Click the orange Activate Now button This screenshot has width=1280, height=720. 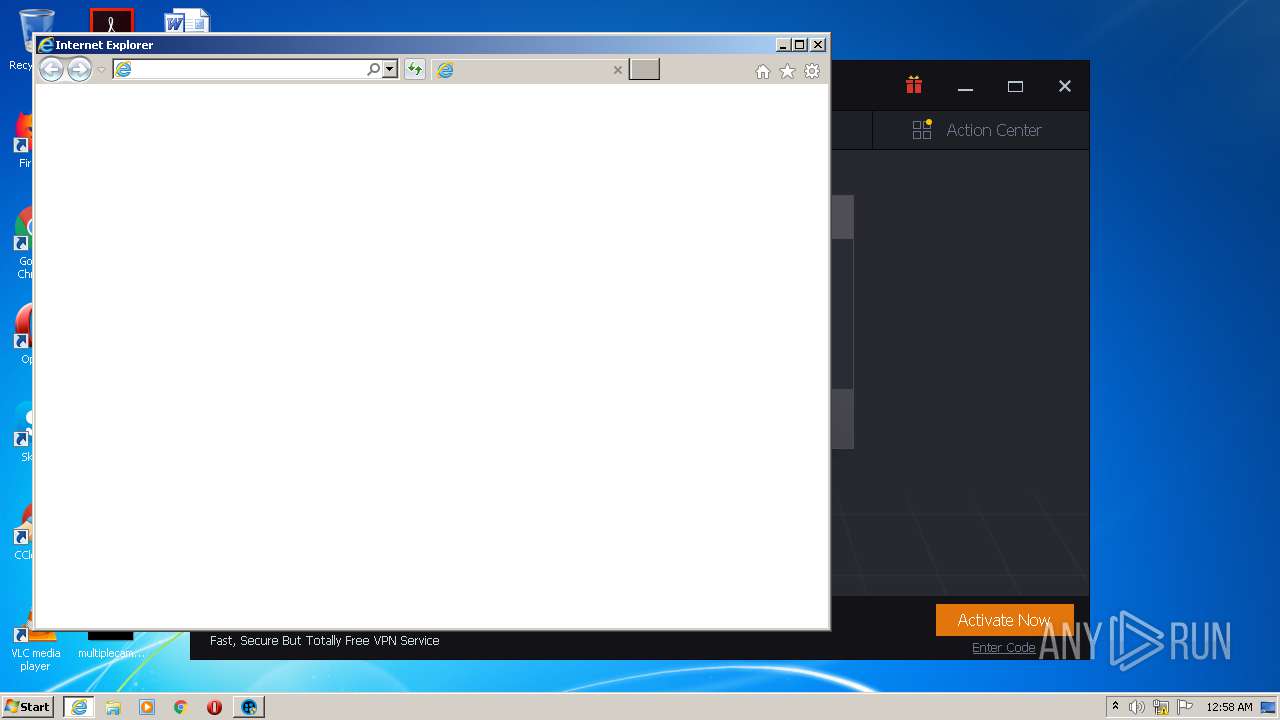click(x=1004, y=620)
